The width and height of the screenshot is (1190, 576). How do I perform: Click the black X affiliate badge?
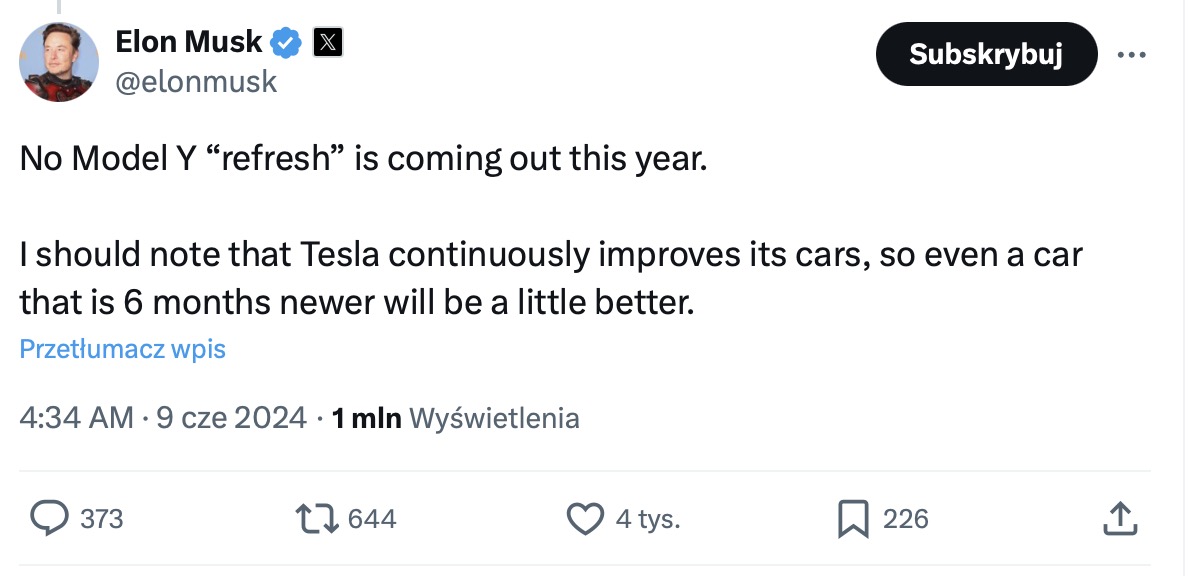tap(327, 41)
